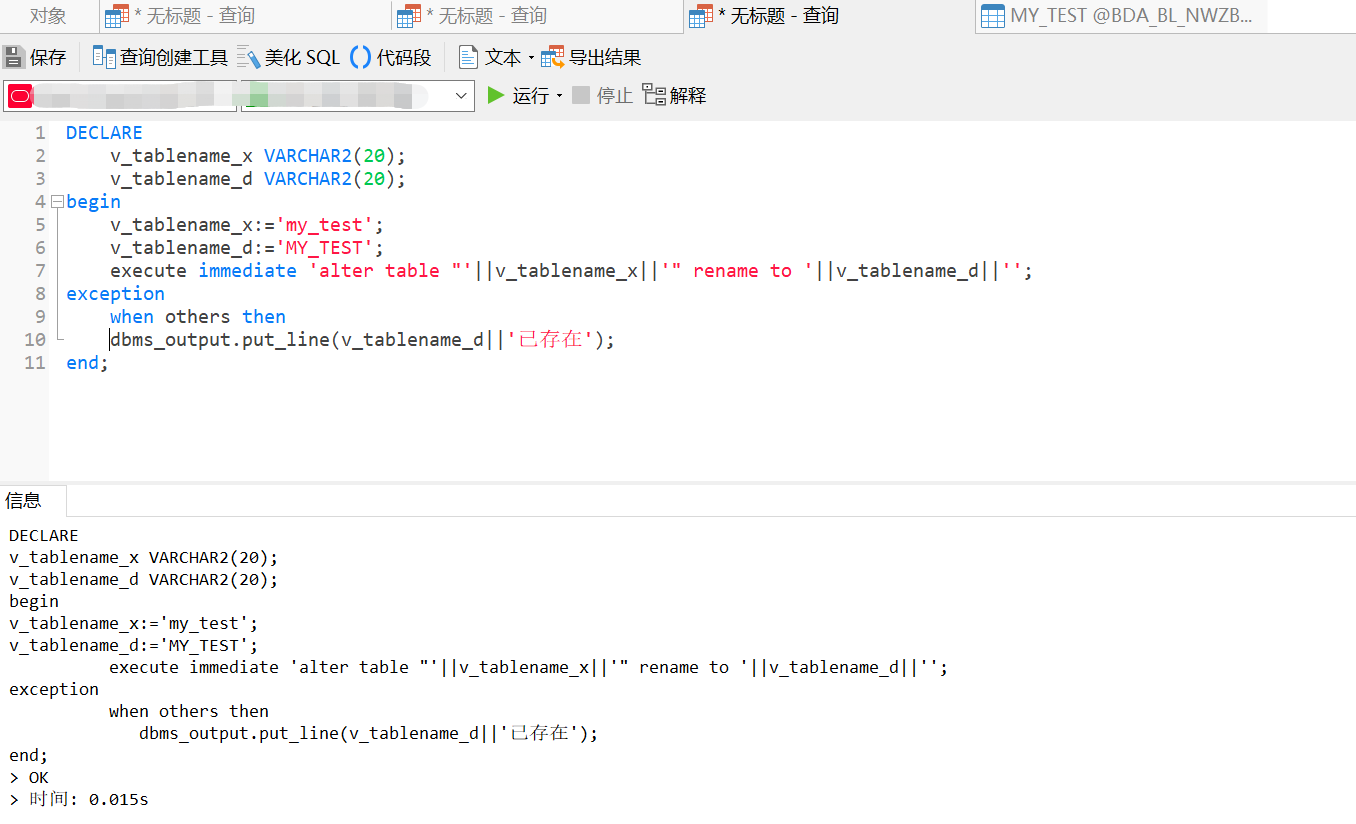Click the dbms_output.put_line call in editor
The height and width of the screenshot is (824, 1356).
pyautogui.click(x=362, y=340)
